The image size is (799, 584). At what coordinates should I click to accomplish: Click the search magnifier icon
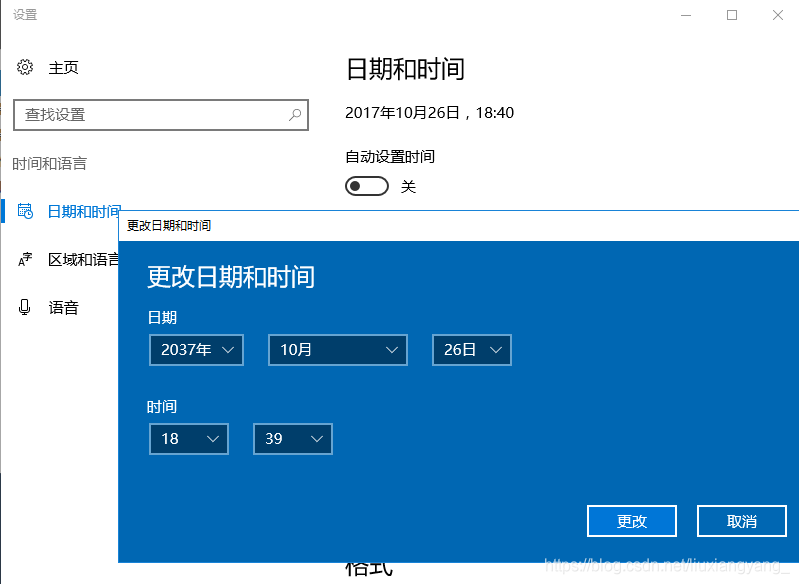click(x=294, y=115)
